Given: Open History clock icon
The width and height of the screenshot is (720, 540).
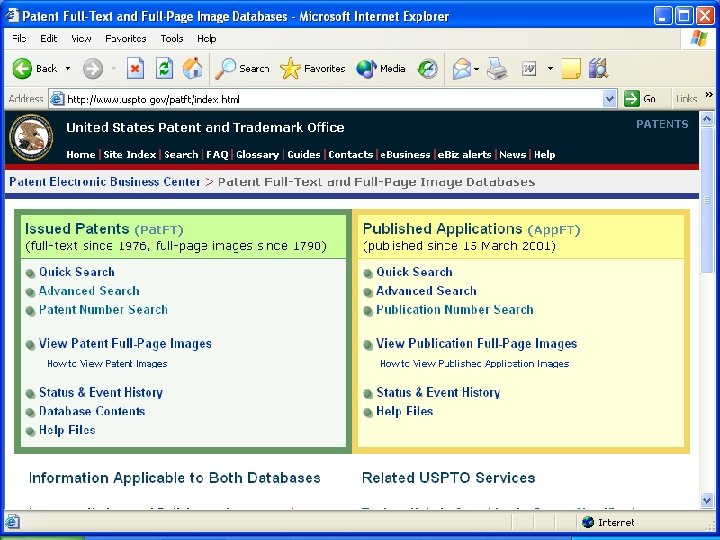Looking at the screenshot, I should 428,69.
